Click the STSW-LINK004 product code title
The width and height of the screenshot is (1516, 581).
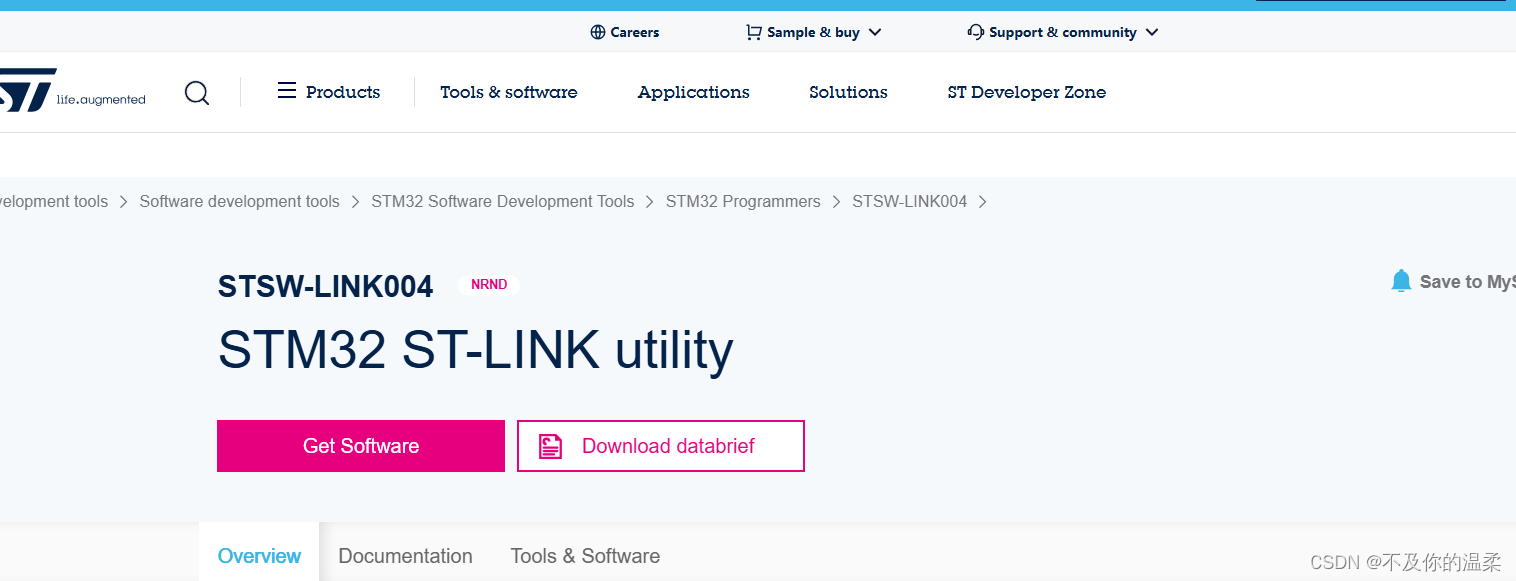pyautogui.click(x=326, y=287)
